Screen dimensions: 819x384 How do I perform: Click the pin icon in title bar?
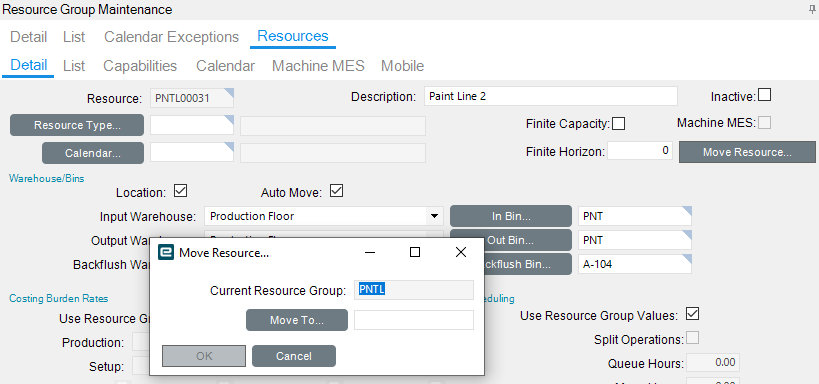812,9
